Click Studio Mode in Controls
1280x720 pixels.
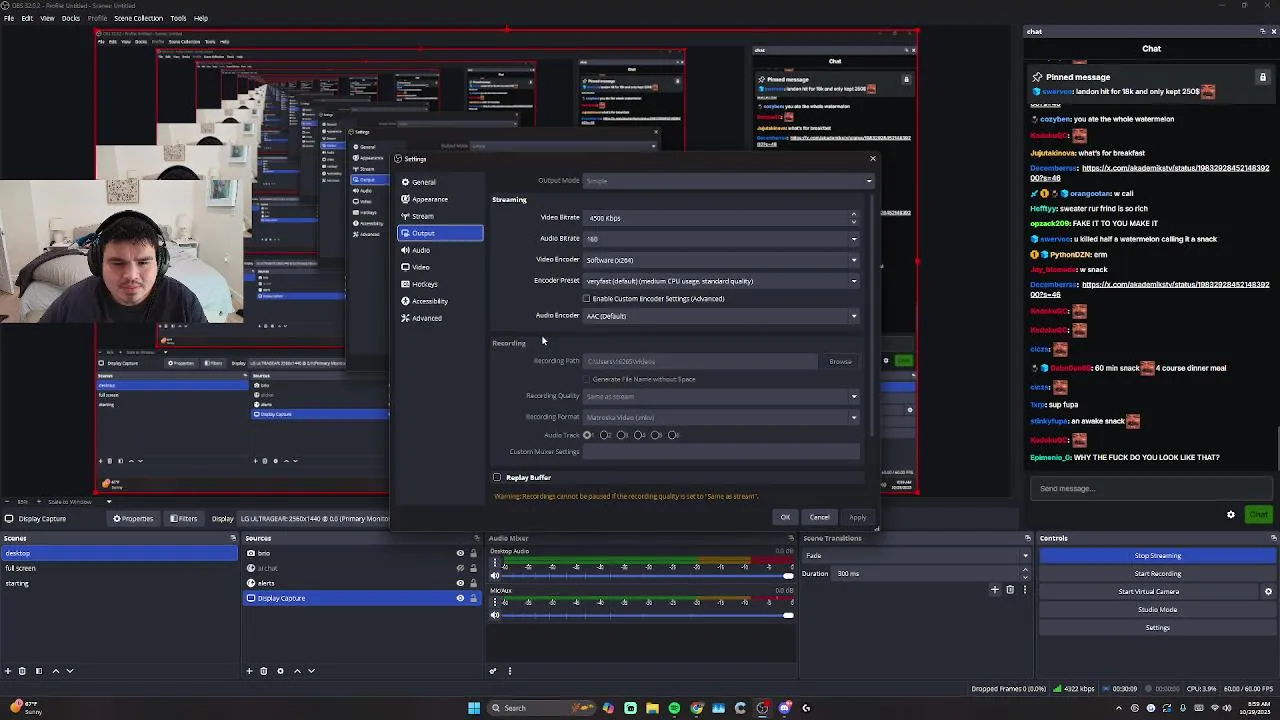(x=1157, y=610)
